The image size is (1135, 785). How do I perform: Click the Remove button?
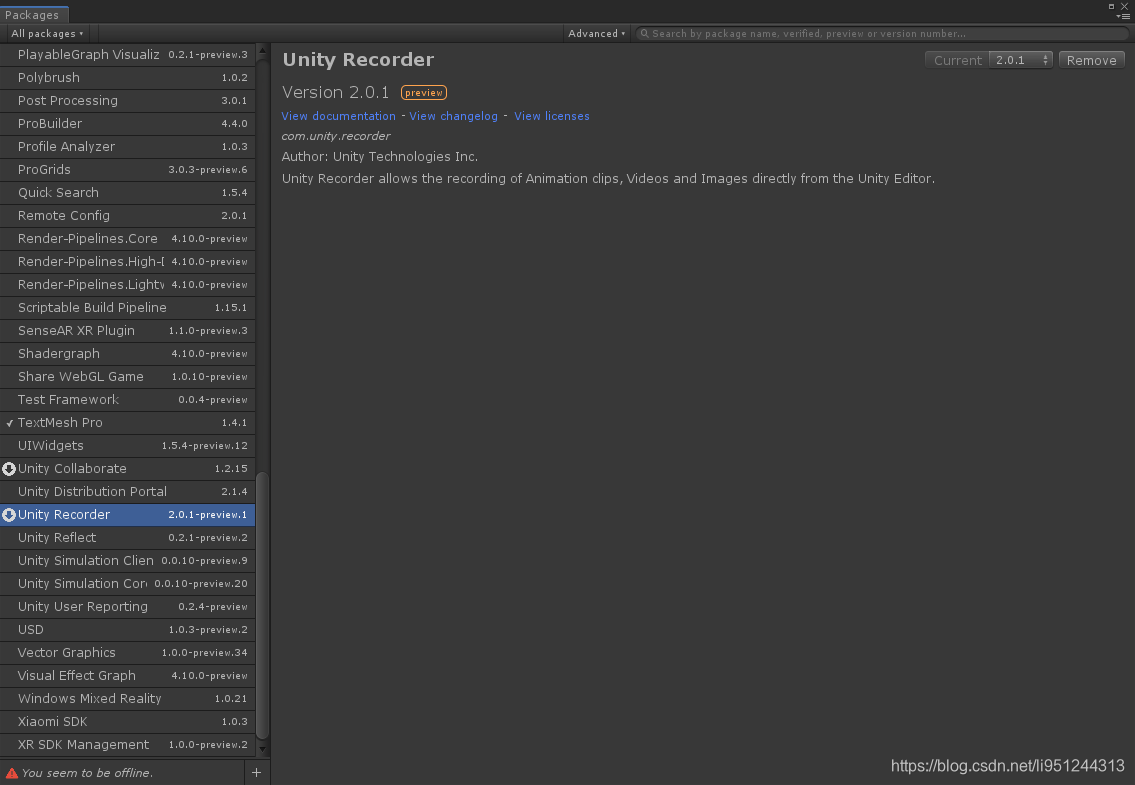point(1092,60)
